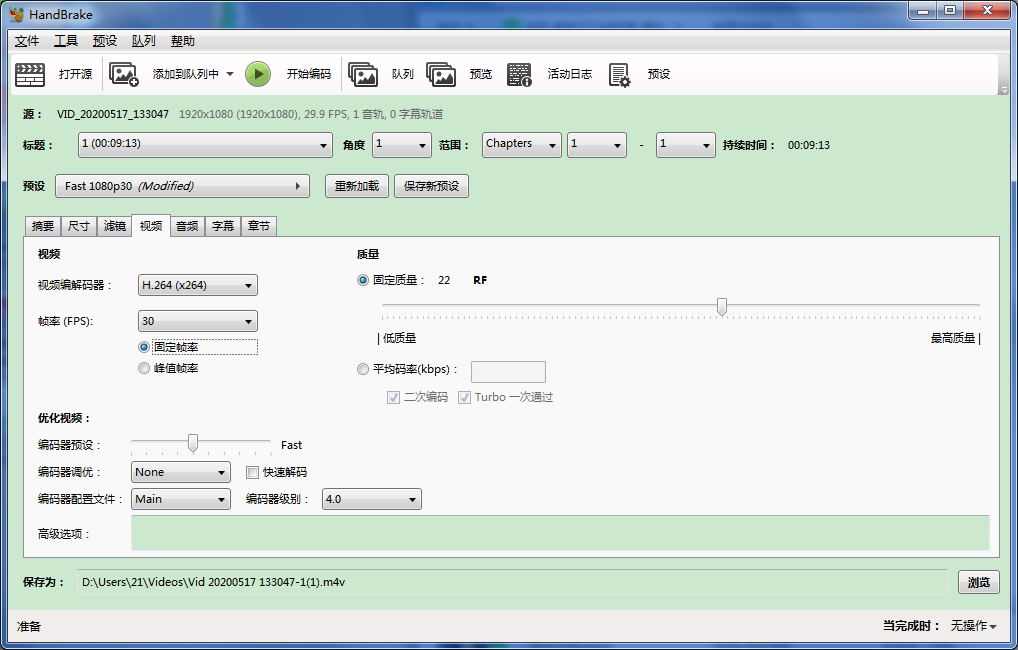The height and width of the screenshot is (650, 1018).
Task: Open the 工具 menu
Action: [x=66, y=41]
